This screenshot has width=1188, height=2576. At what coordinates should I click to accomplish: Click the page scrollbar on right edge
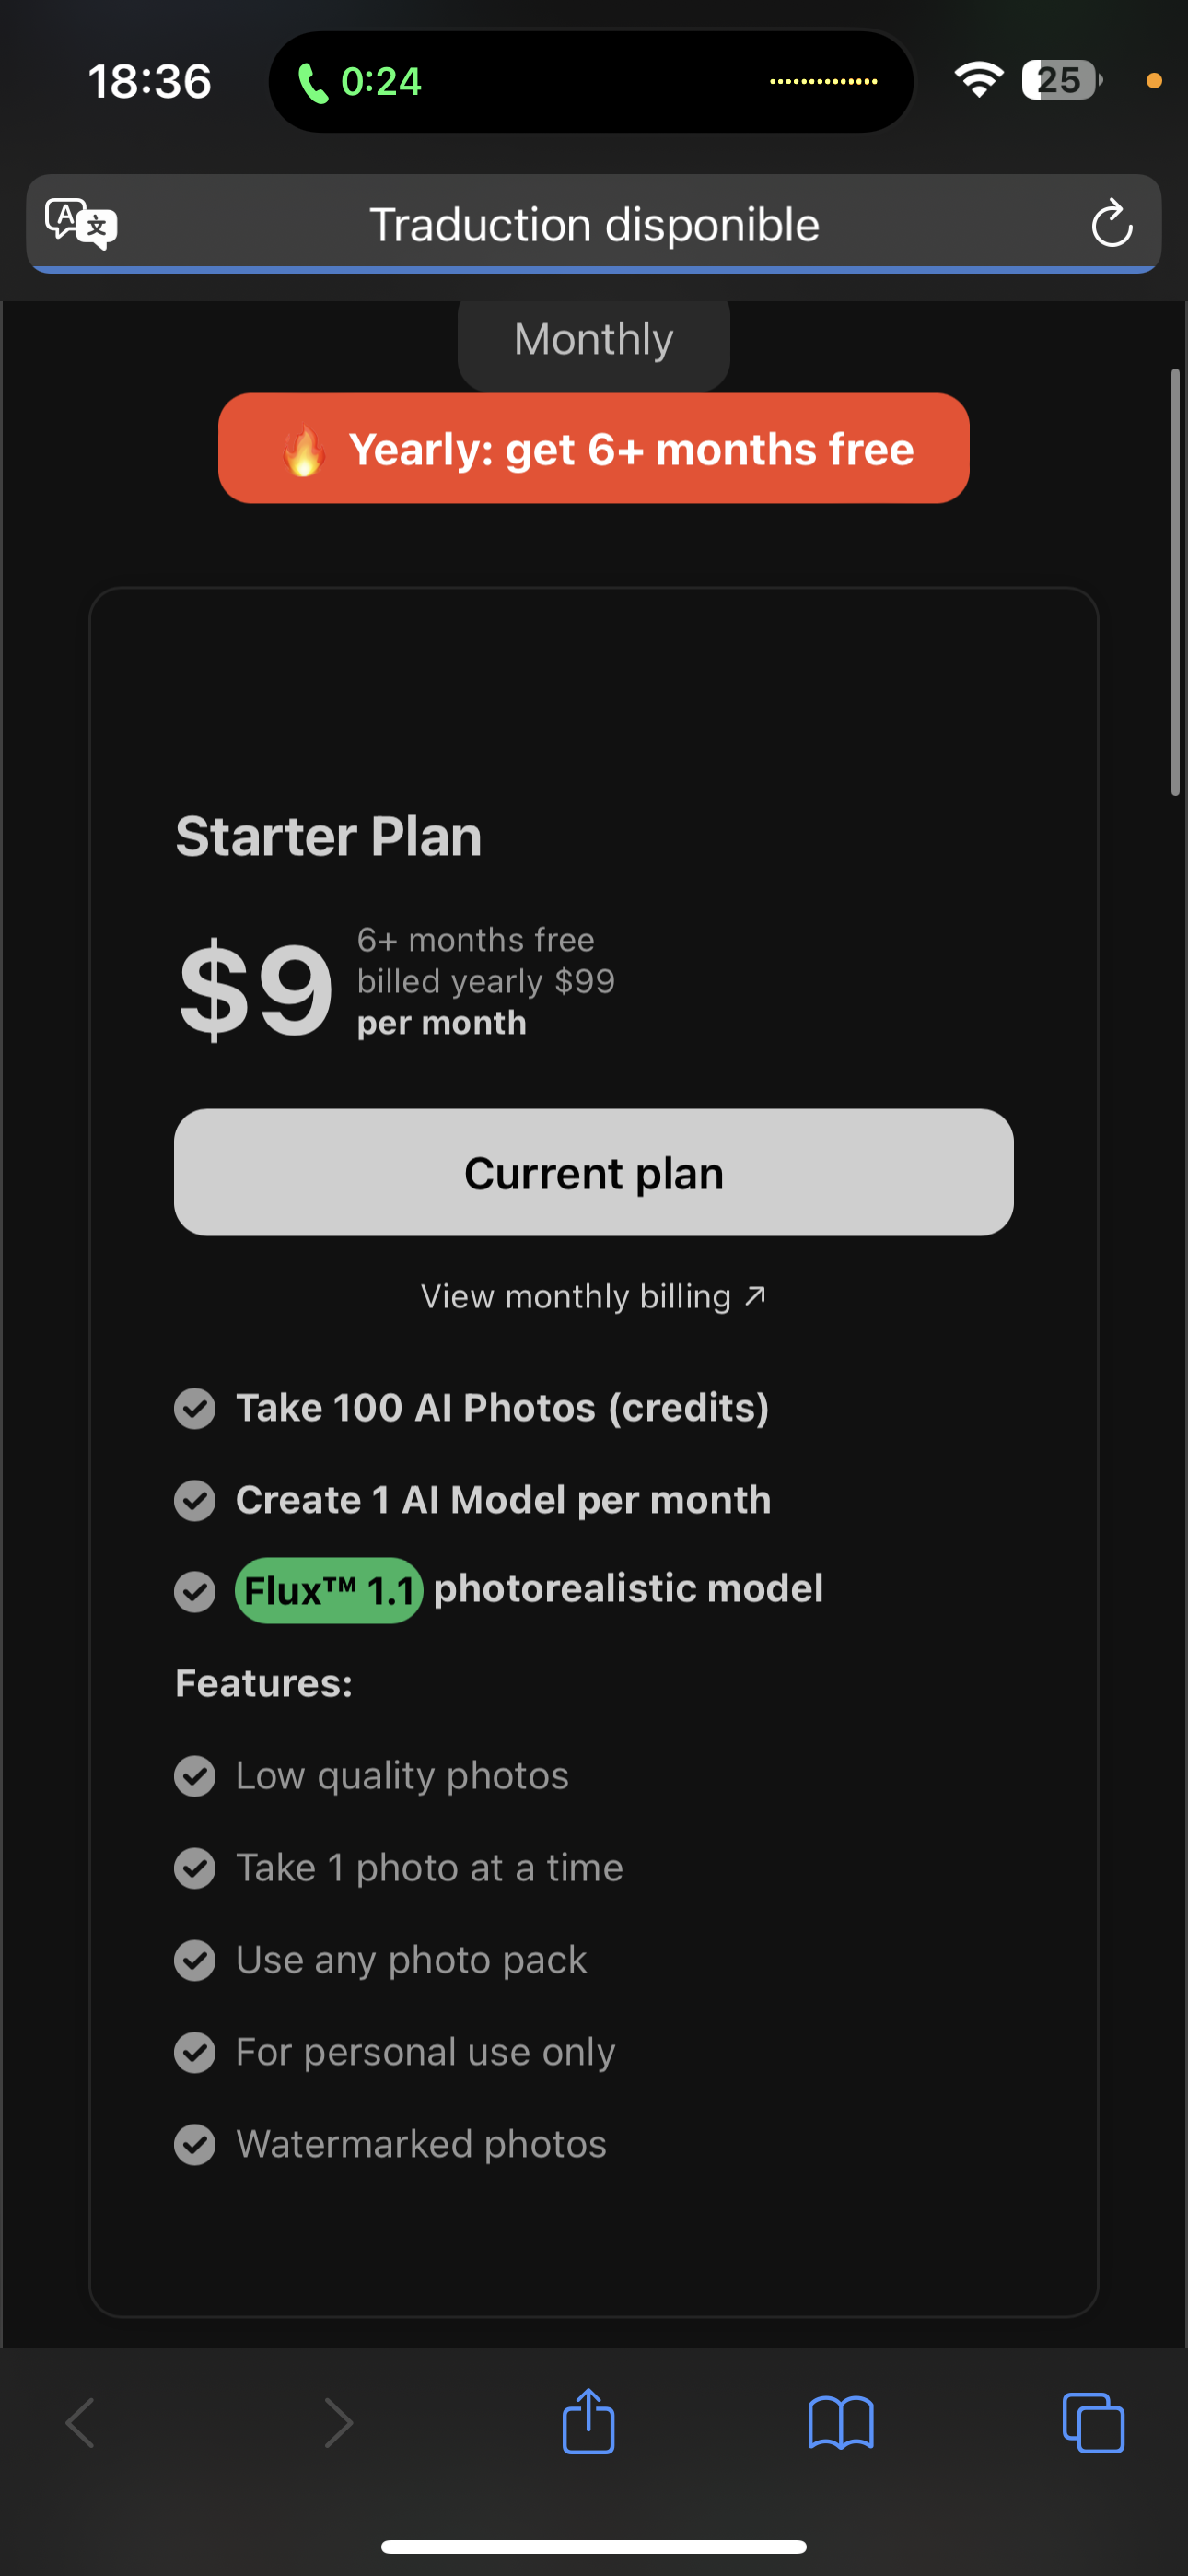[1175, 580]
